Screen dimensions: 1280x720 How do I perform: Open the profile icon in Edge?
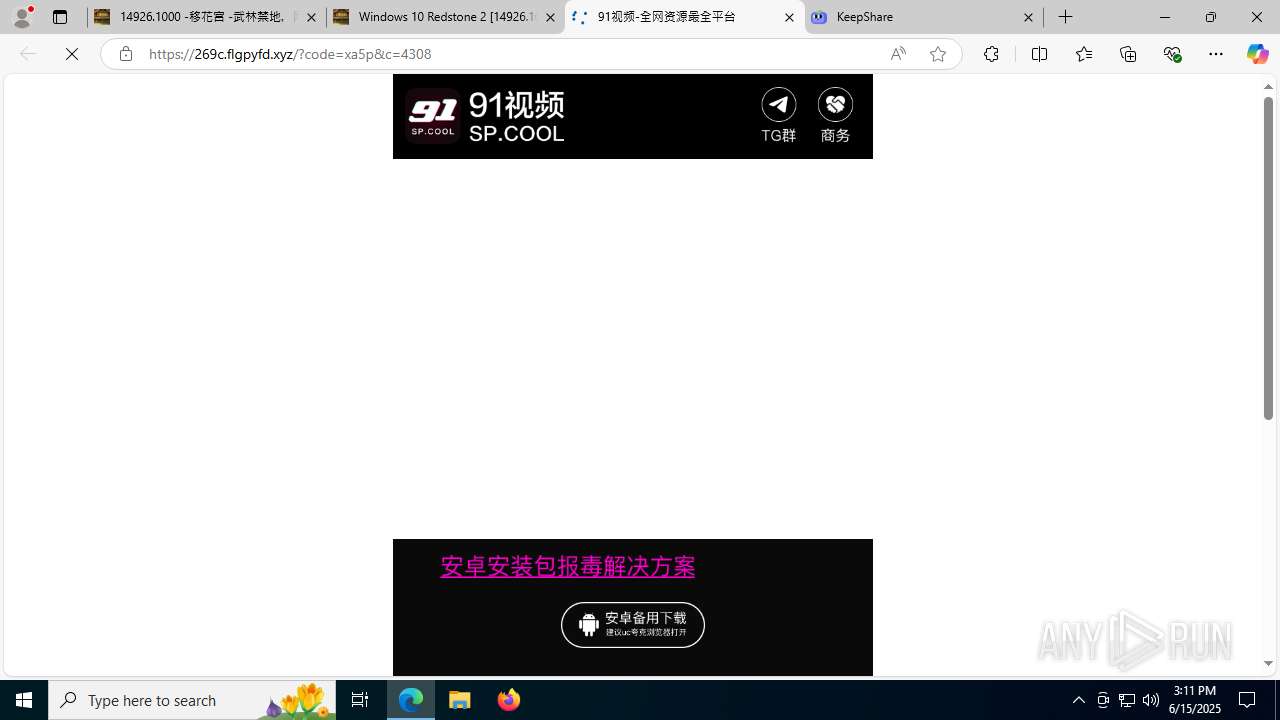click(x=22, y=17)
